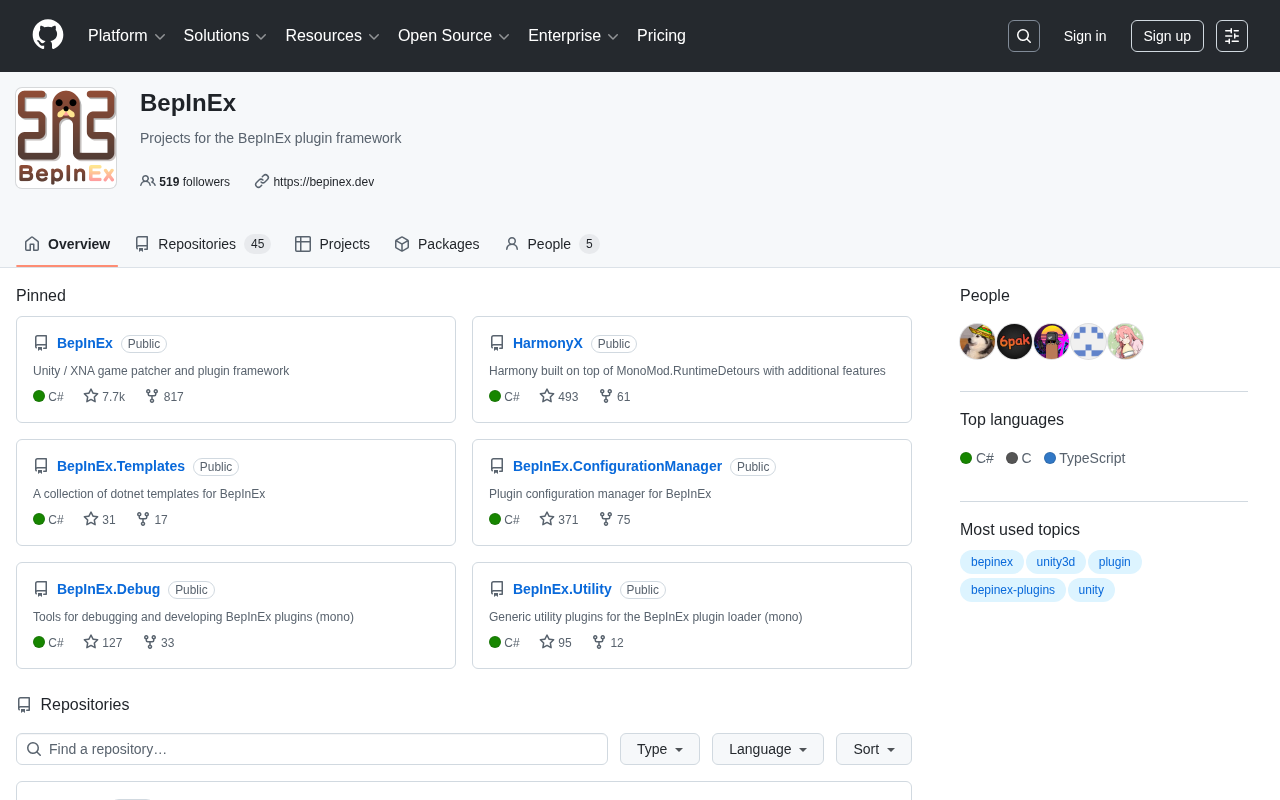Click the Find a repository search field
The height and width of the screenshot is (800, 1280).
(312, 749)
